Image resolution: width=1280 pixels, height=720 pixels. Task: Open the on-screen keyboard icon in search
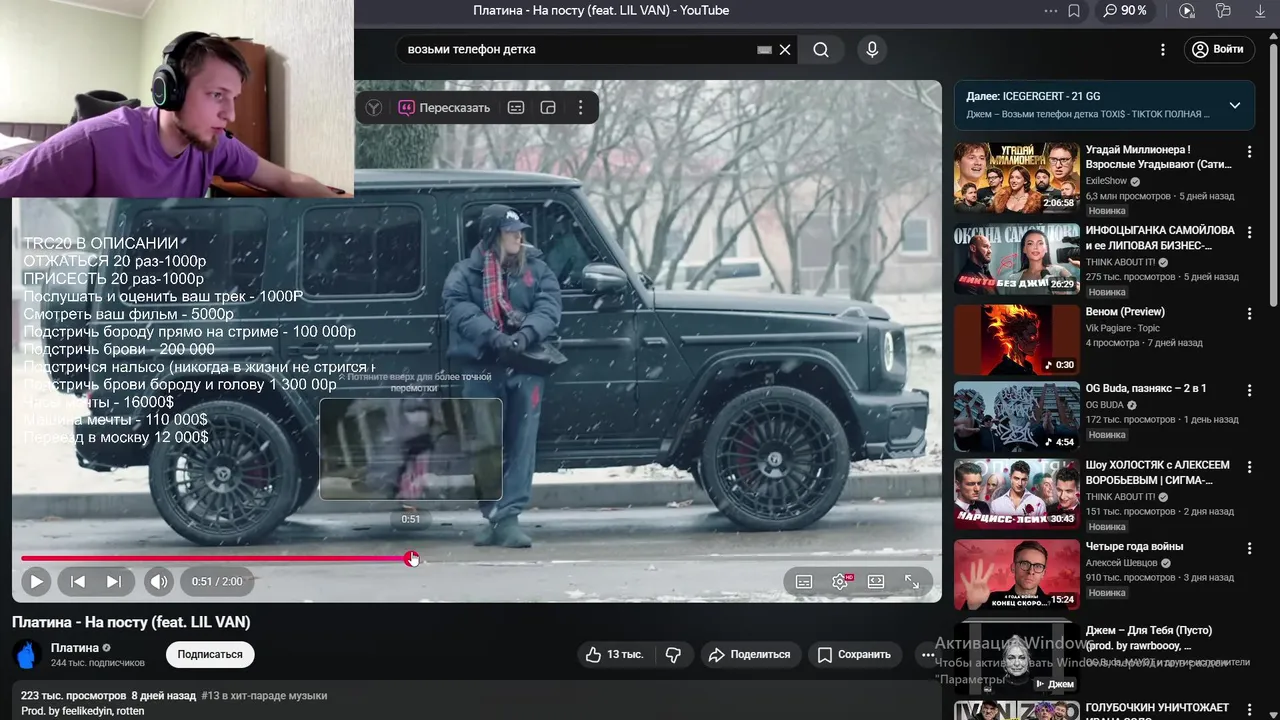pyautogui.click(x=765, y=50)
